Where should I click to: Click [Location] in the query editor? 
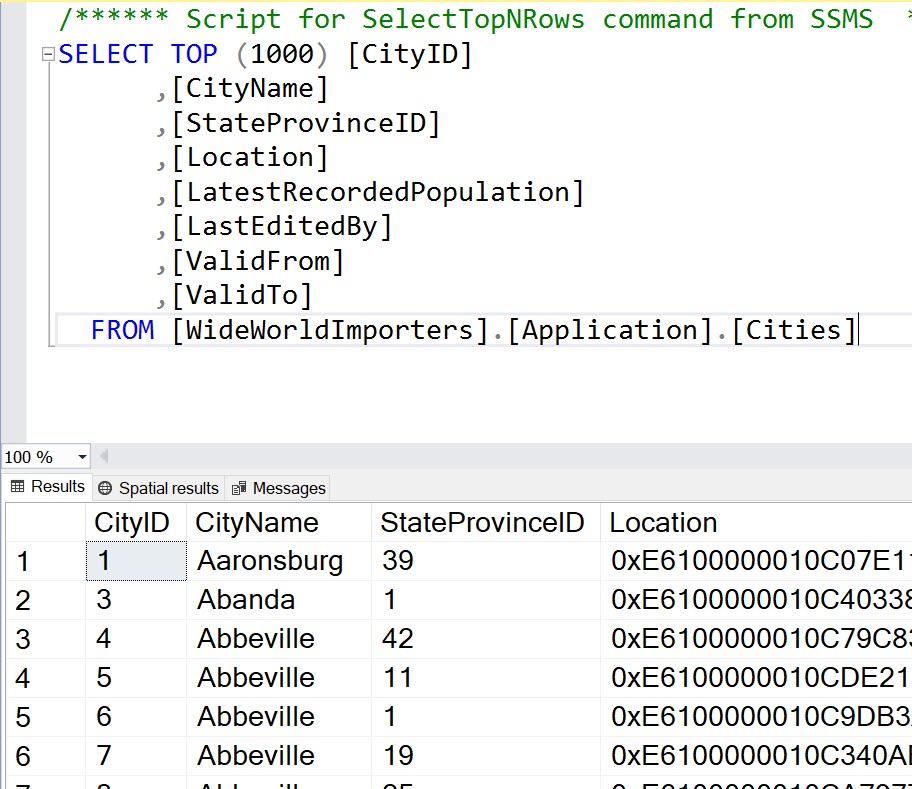pyautogui.click(x=250, y=158)
